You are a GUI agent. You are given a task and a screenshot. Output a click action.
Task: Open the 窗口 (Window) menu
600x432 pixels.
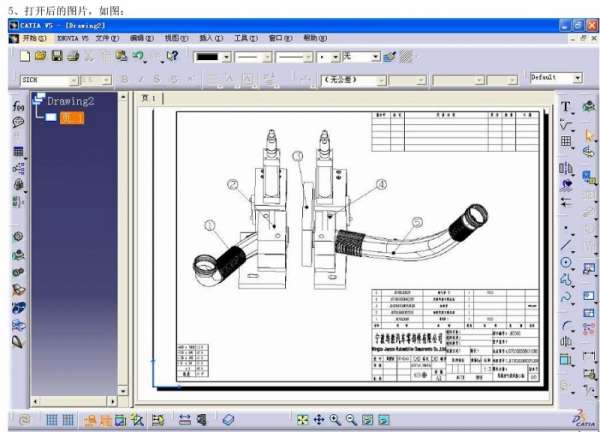pyautogui.click(x=281, y=38)
